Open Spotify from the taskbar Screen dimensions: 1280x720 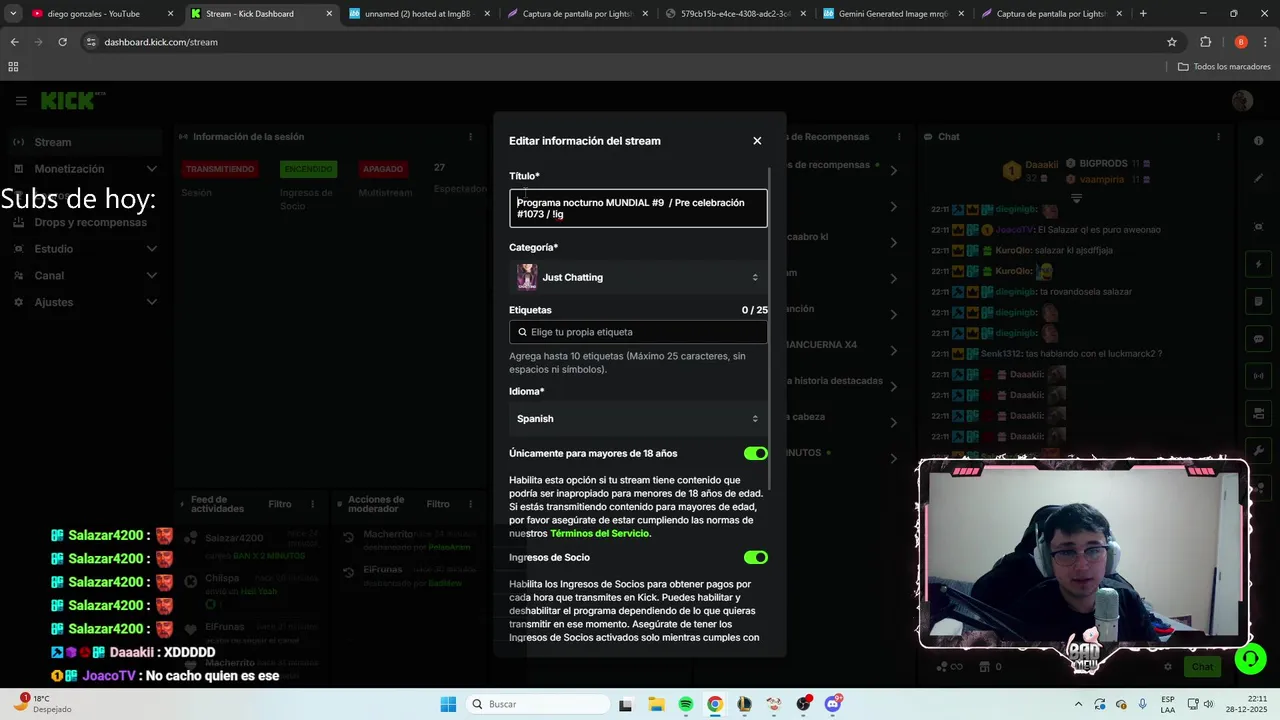point(685,704)
